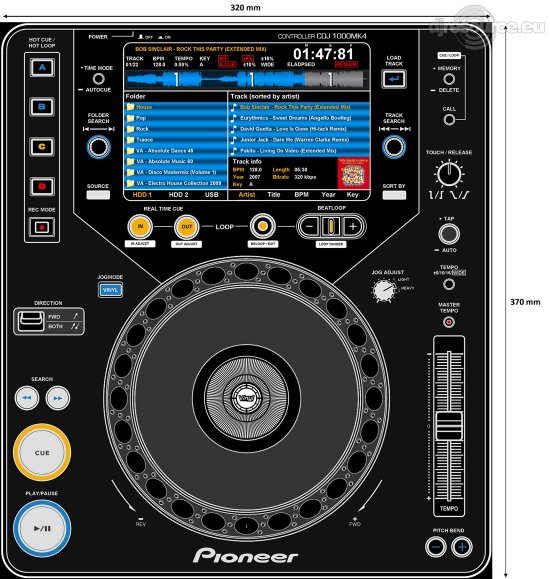The width and height of the screenshot is (550, 579).
Task: Click the Touch/Release dial
Action: coord(449,174)
